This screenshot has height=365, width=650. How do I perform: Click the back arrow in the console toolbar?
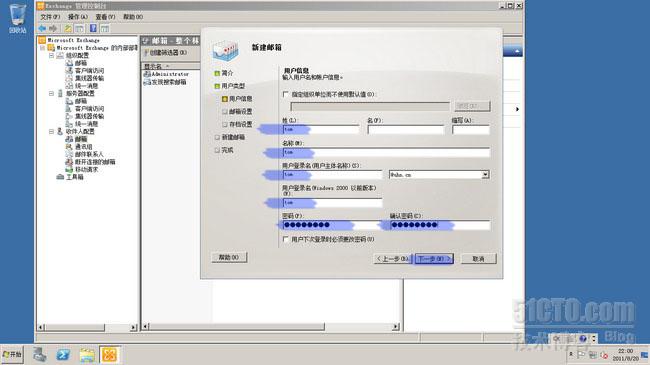(42, 28)
